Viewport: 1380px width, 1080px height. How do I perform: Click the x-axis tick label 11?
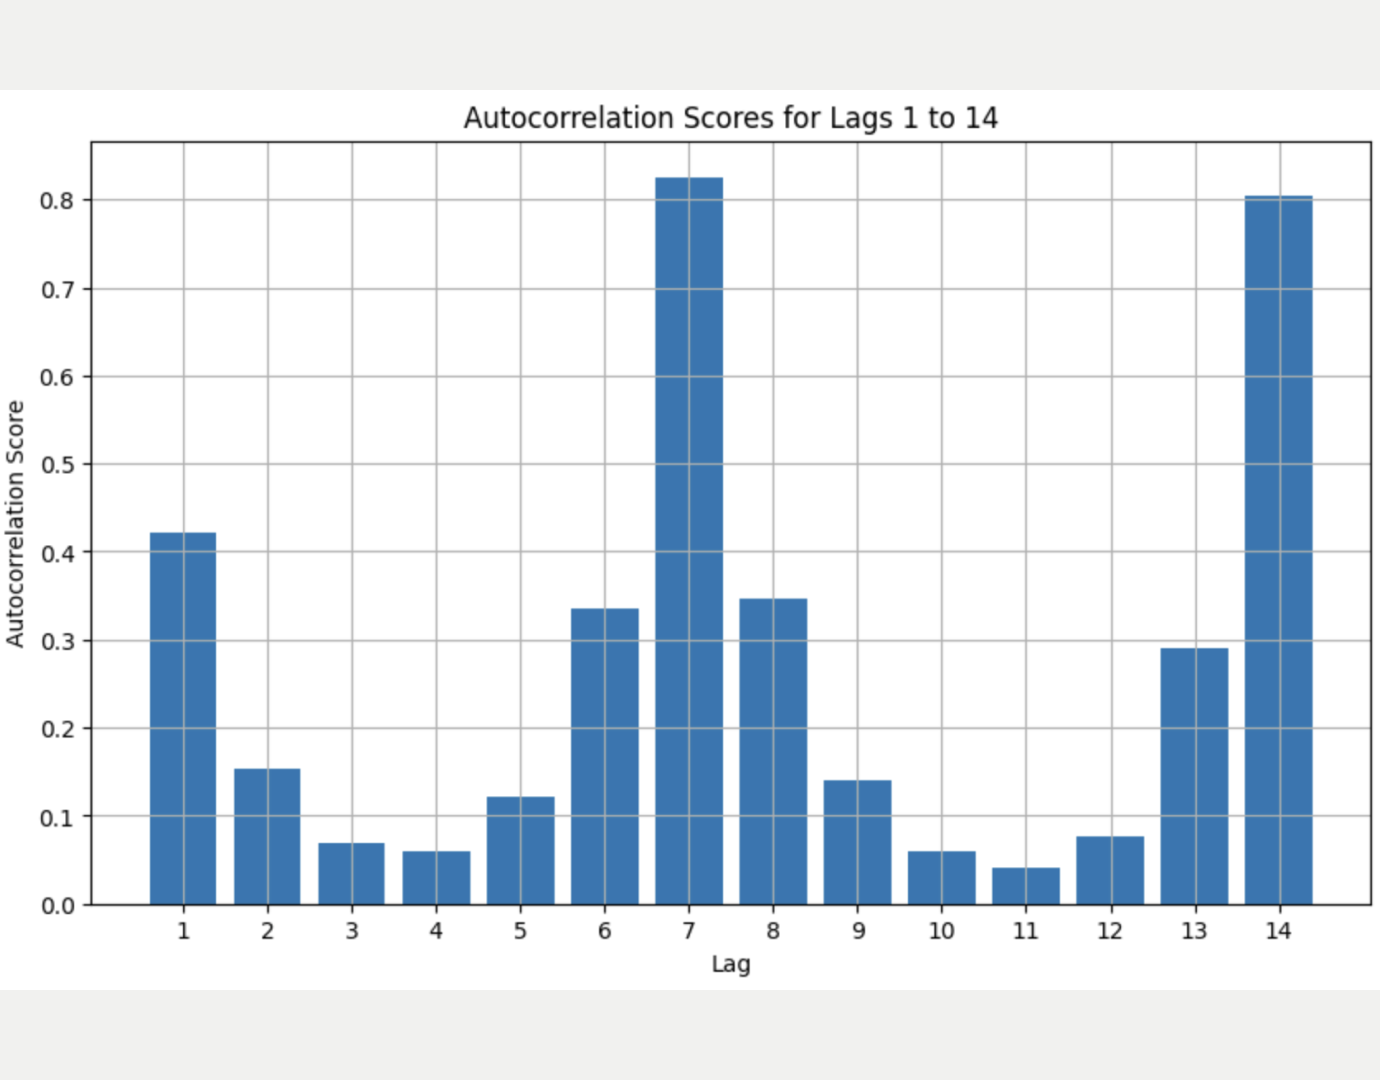[x=1026, y=931]
